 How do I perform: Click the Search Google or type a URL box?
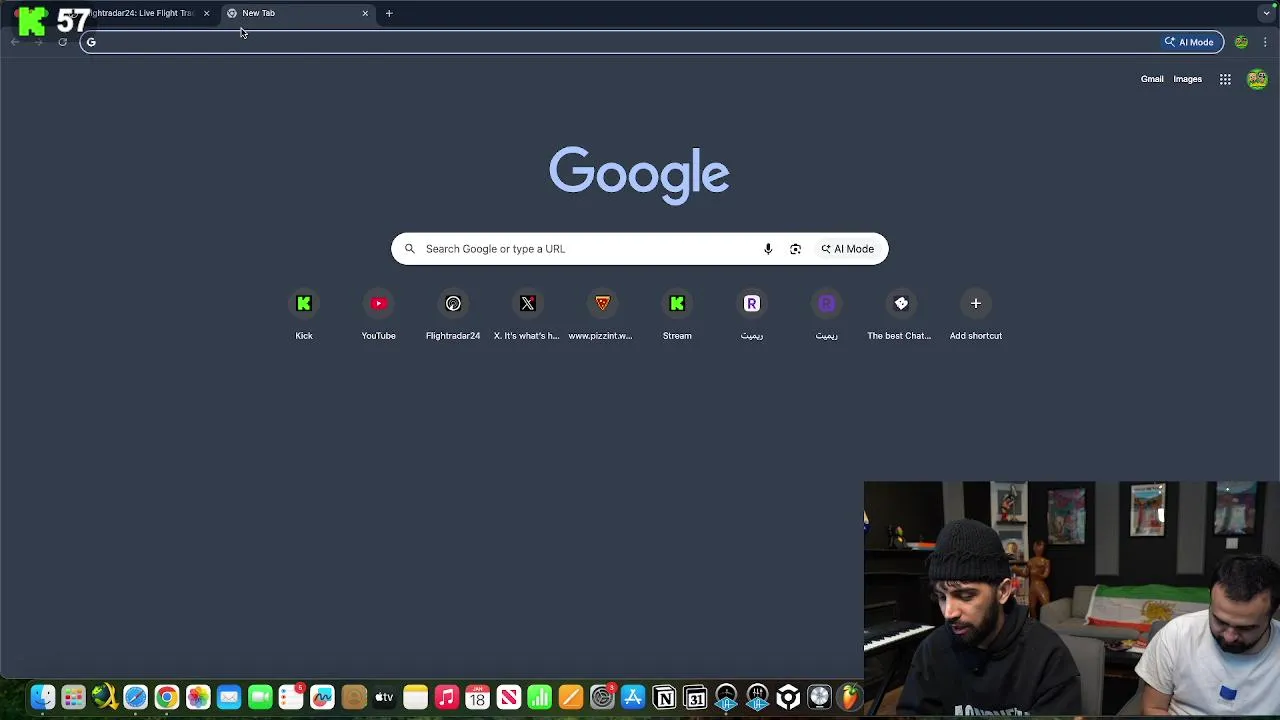coord(639,249)
